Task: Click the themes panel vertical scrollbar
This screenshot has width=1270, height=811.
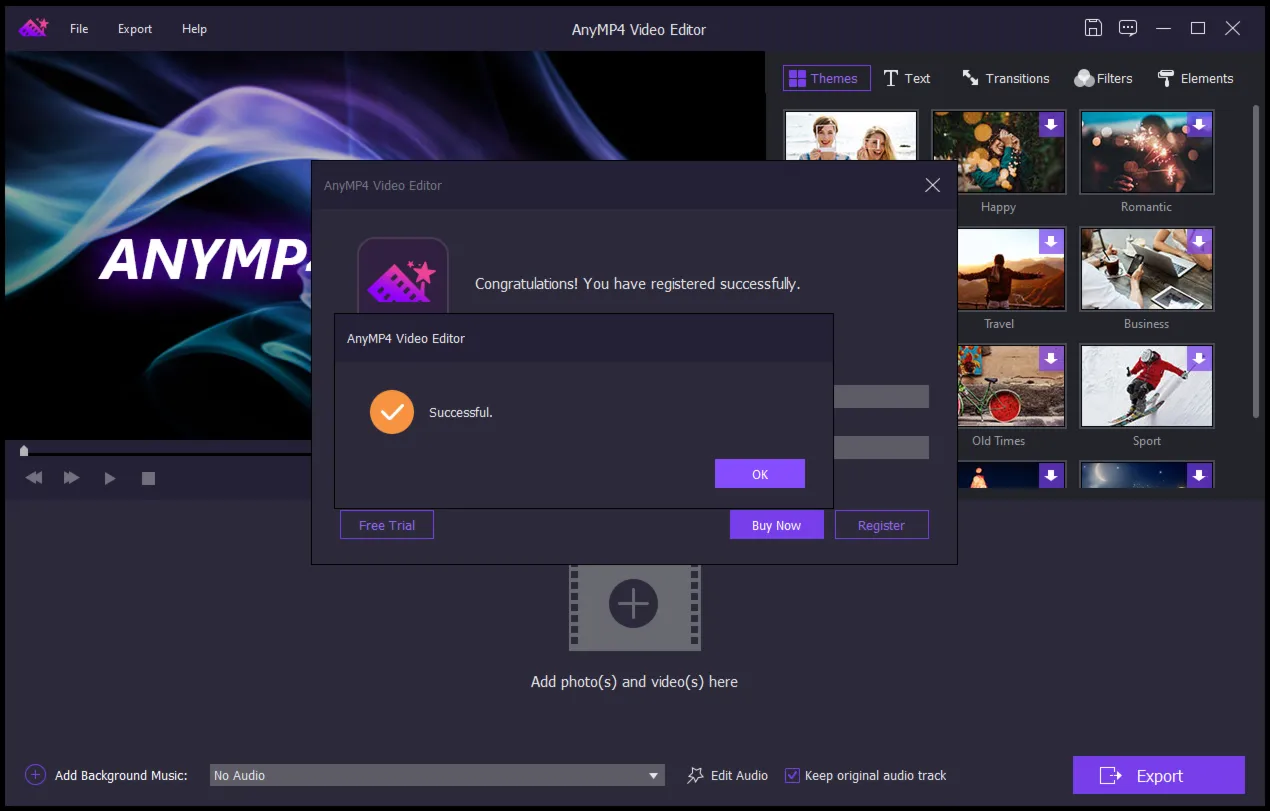Action: tap(1256, 260)
